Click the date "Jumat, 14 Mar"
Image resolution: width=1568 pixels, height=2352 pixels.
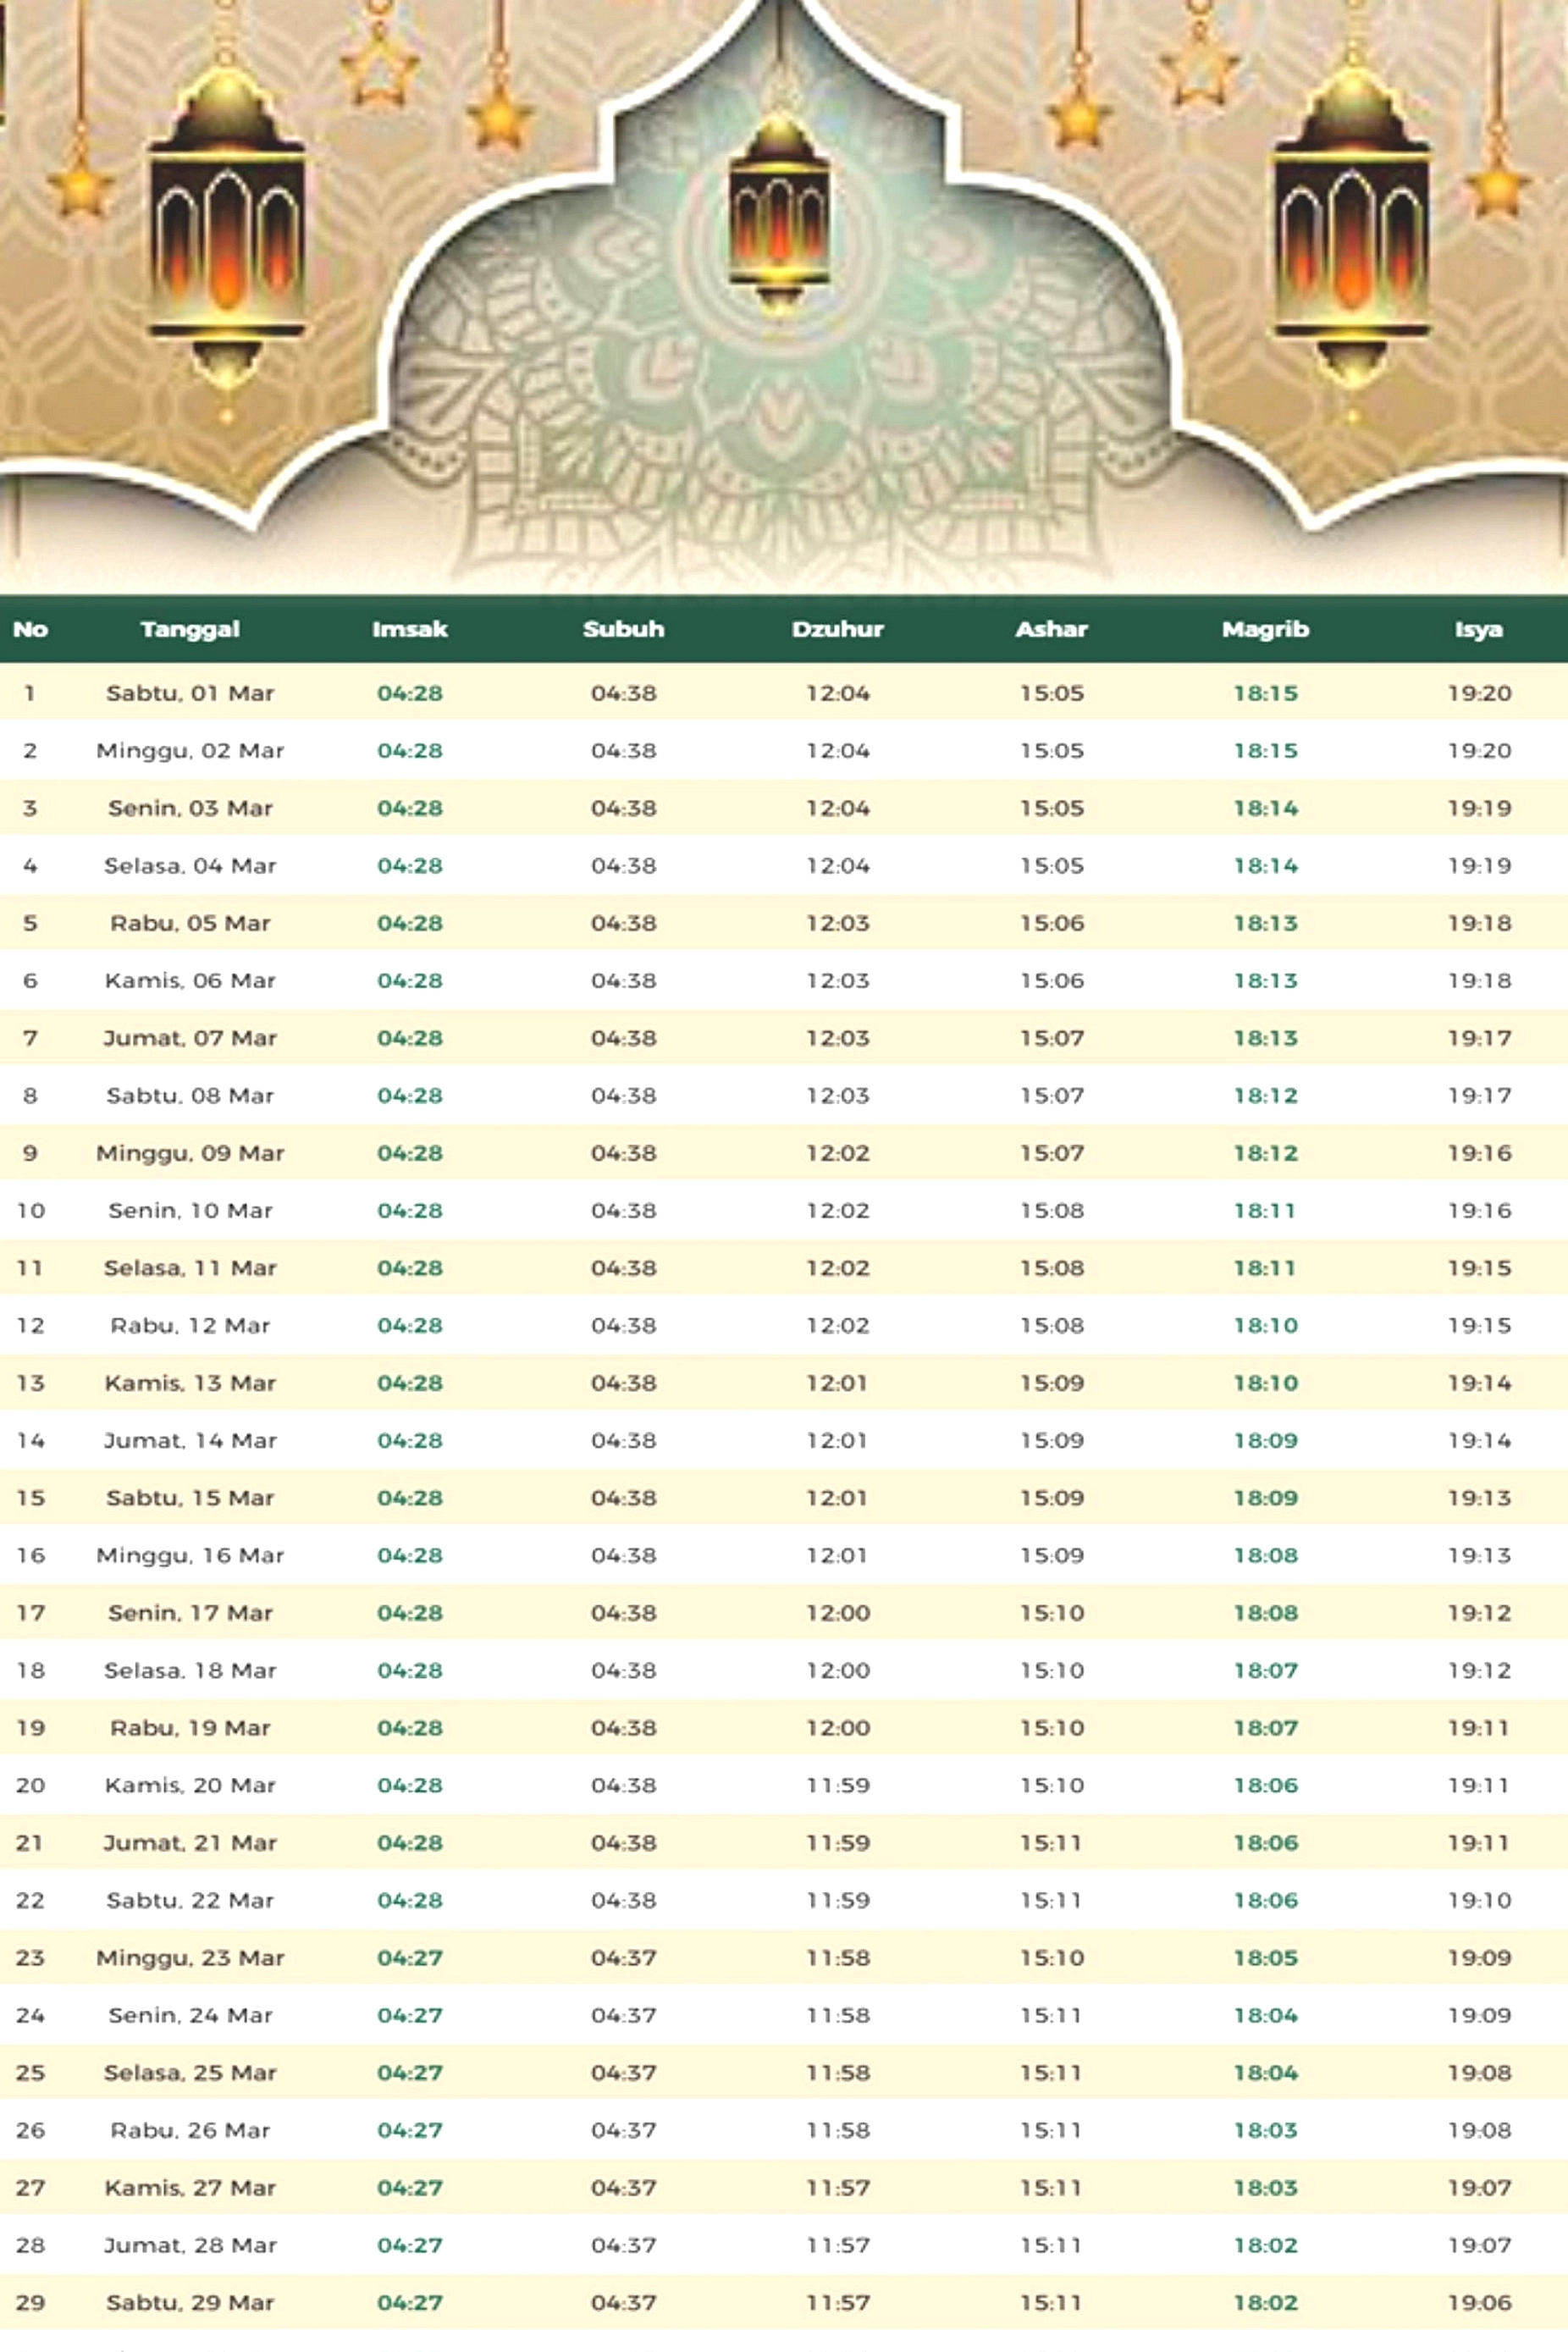tap(190, 1441)
